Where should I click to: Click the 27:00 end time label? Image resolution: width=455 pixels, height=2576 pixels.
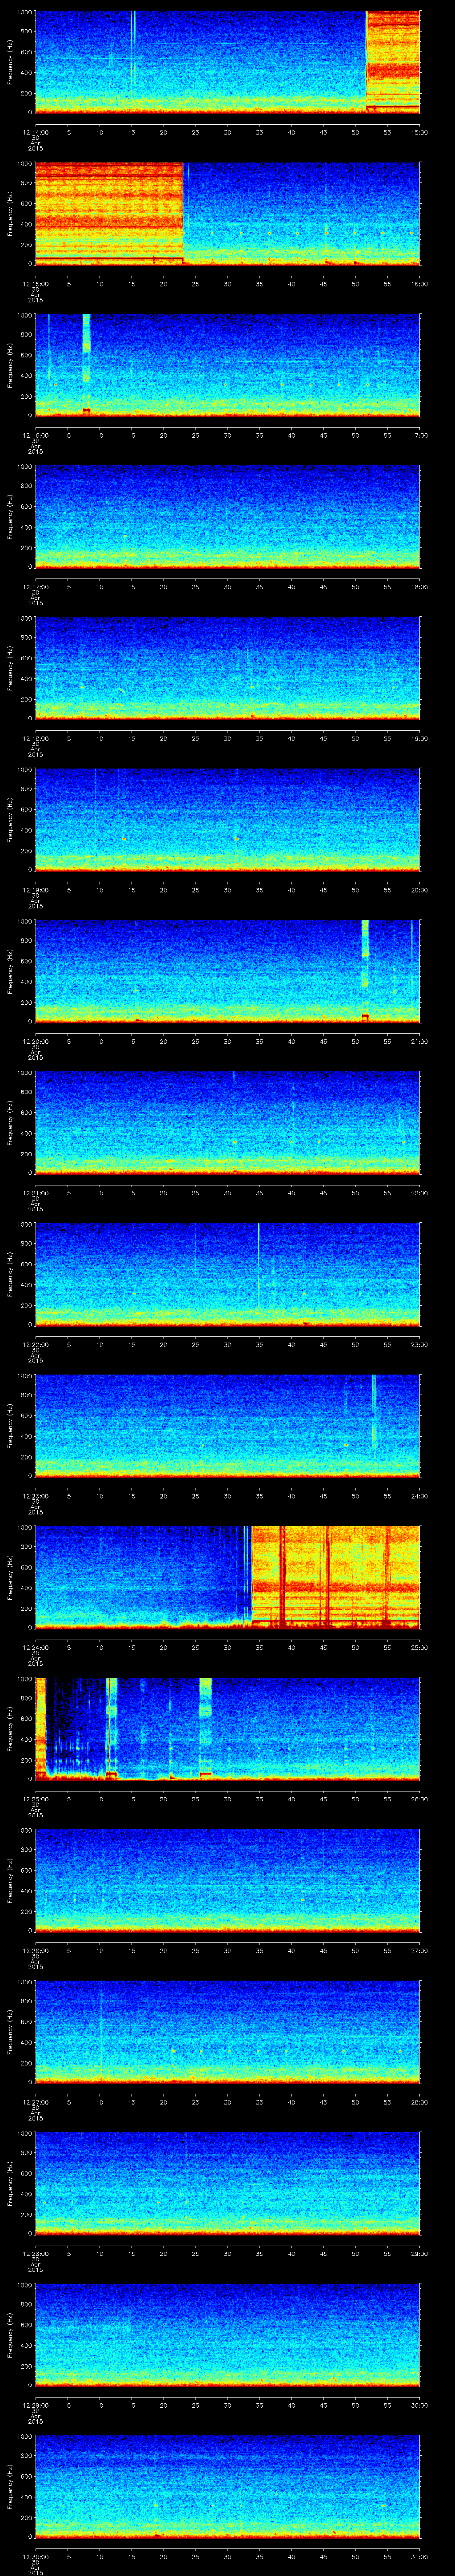coord(419,1950)
